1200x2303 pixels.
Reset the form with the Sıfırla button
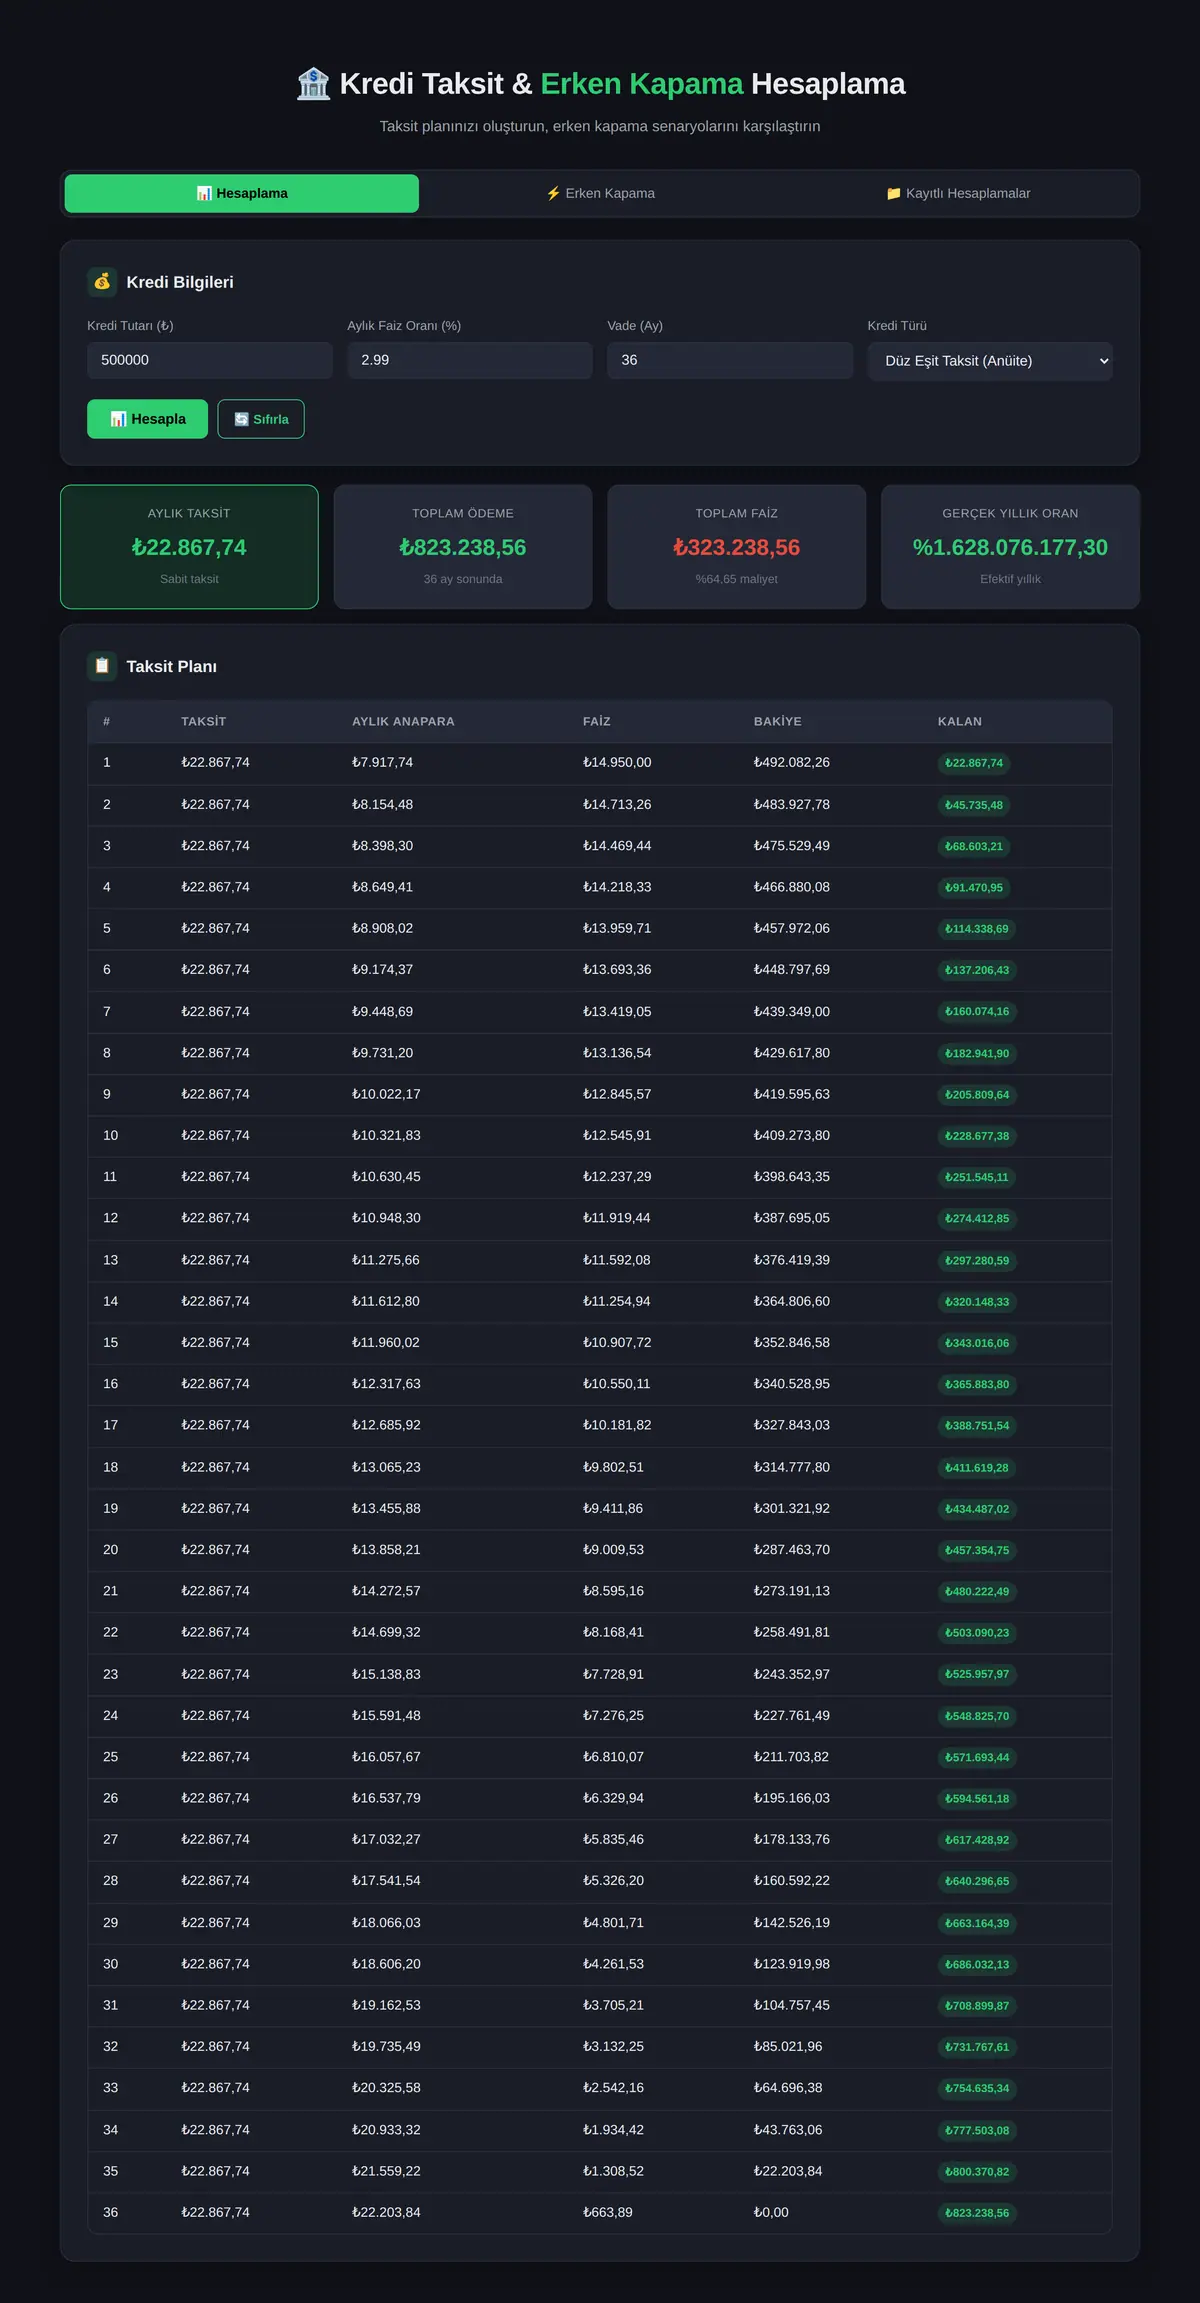261,419
